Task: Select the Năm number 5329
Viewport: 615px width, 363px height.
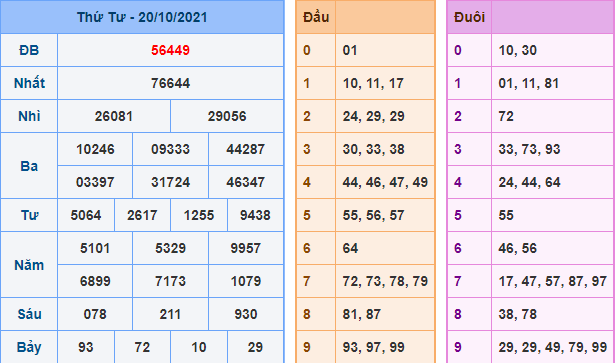Action: [x=170, y=248]
